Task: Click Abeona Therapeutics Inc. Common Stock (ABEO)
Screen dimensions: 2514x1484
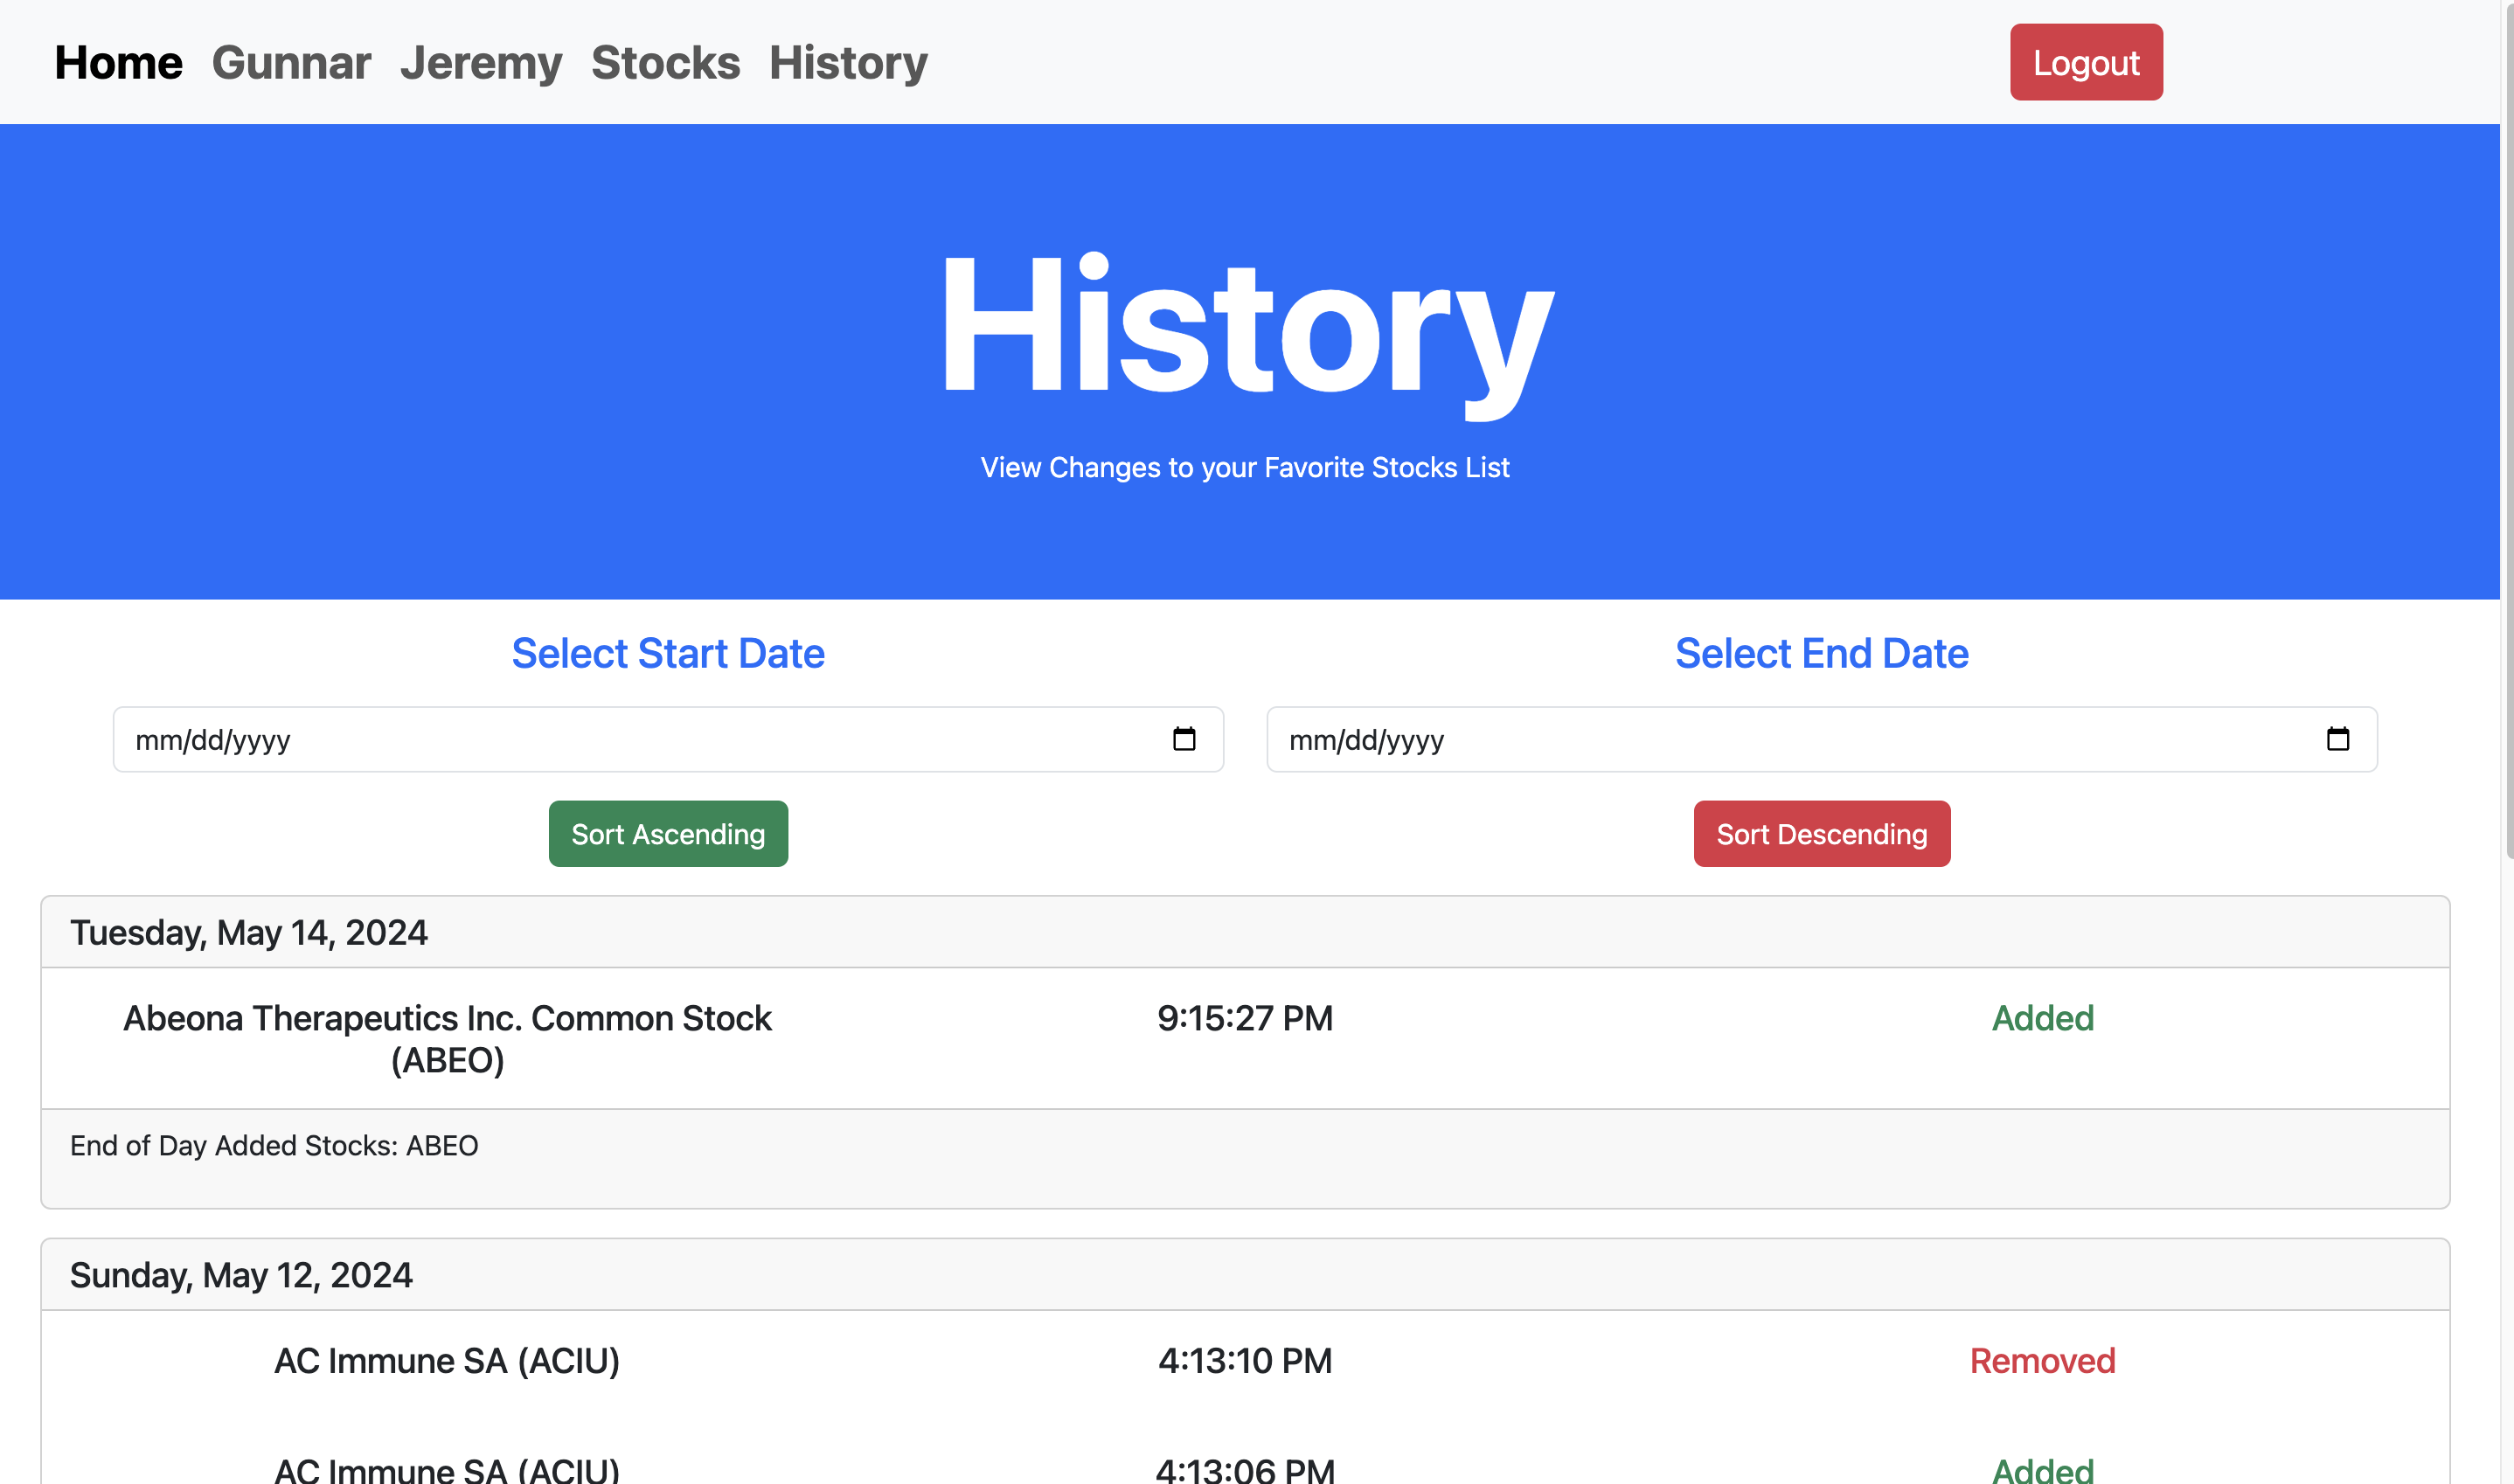Action: pos(447,1038)
